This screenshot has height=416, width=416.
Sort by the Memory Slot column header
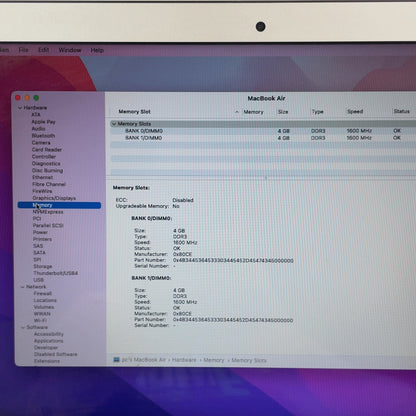click(x=134, y=112)
